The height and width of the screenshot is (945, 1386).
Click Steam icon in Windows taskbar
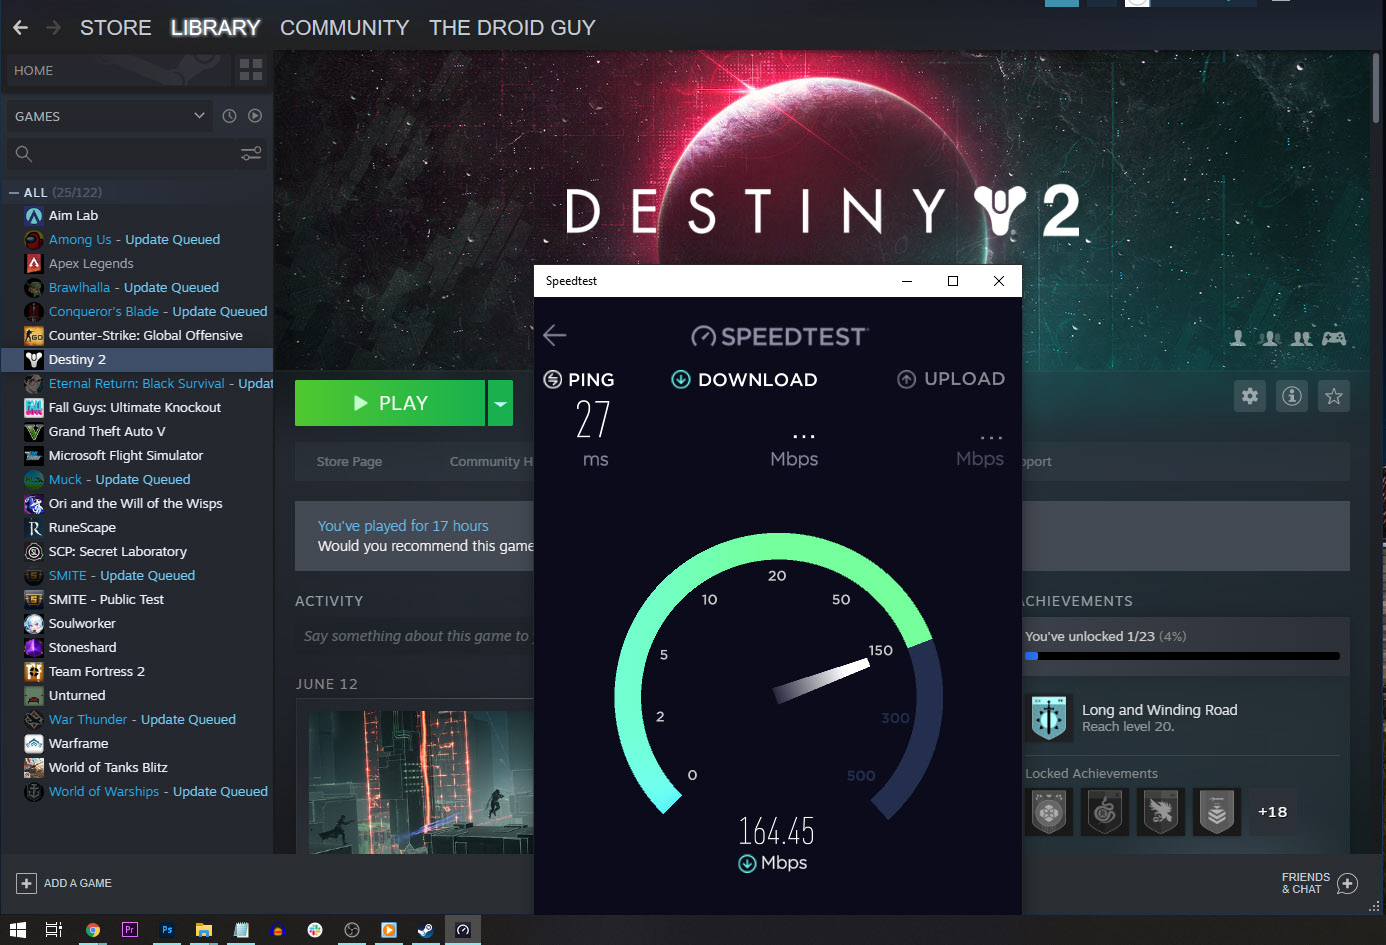coord(425,930)
